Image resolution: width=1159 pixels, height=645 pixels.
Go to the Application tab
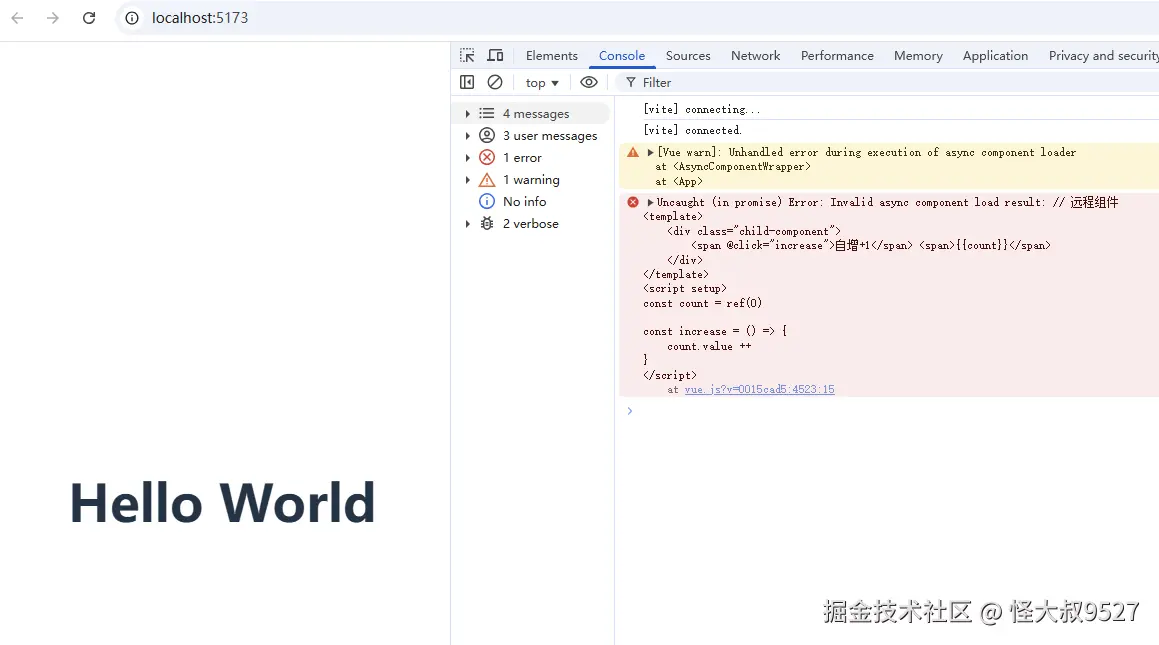click(995, 55)
